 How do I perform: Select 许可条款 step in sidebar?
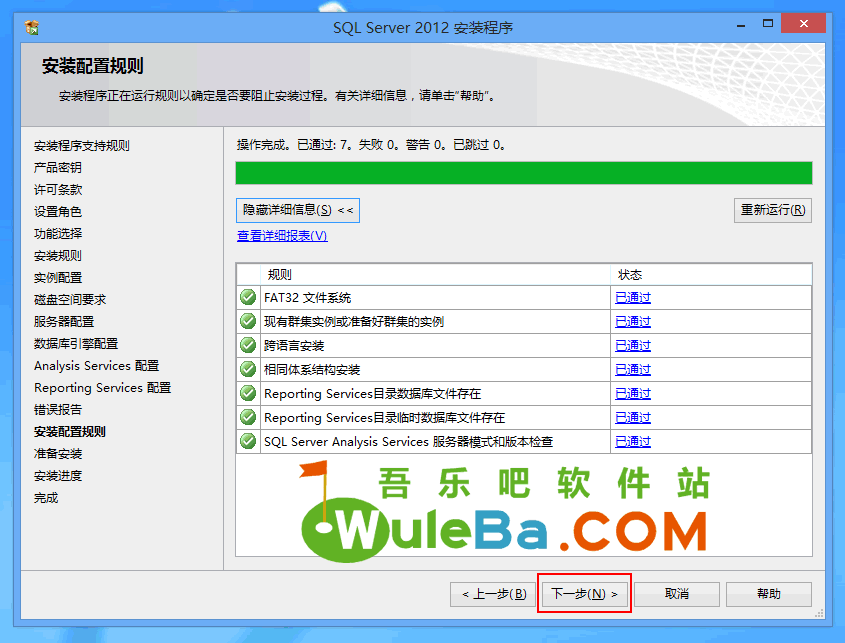pyautogui.click(x=58, y=190)
